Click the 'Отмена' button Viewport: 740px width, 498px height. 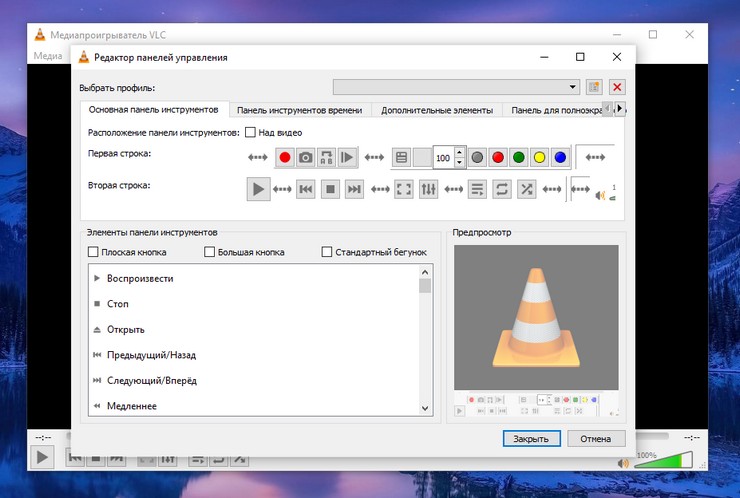point(596,438)
